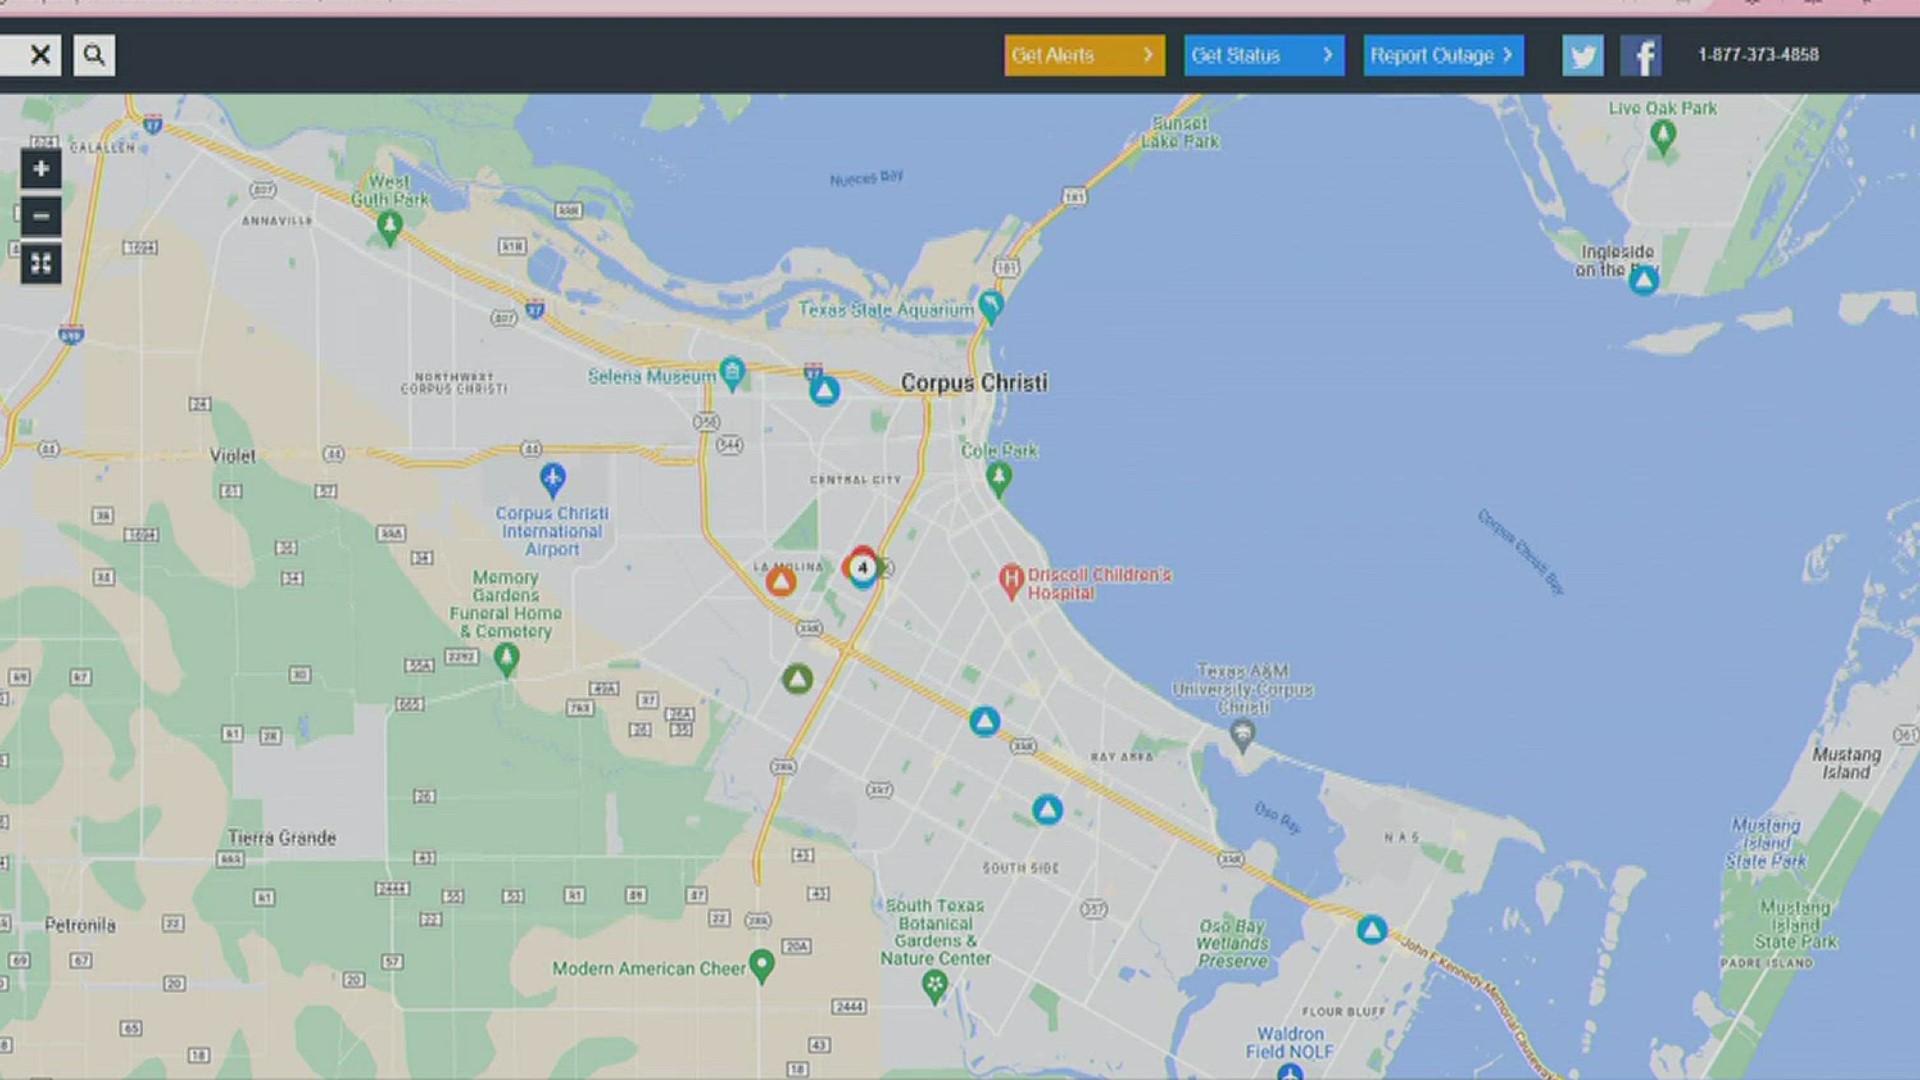Open the search magnifier icon
The height and width of the screenshot is (1080, 1920).
pos(94,55)
